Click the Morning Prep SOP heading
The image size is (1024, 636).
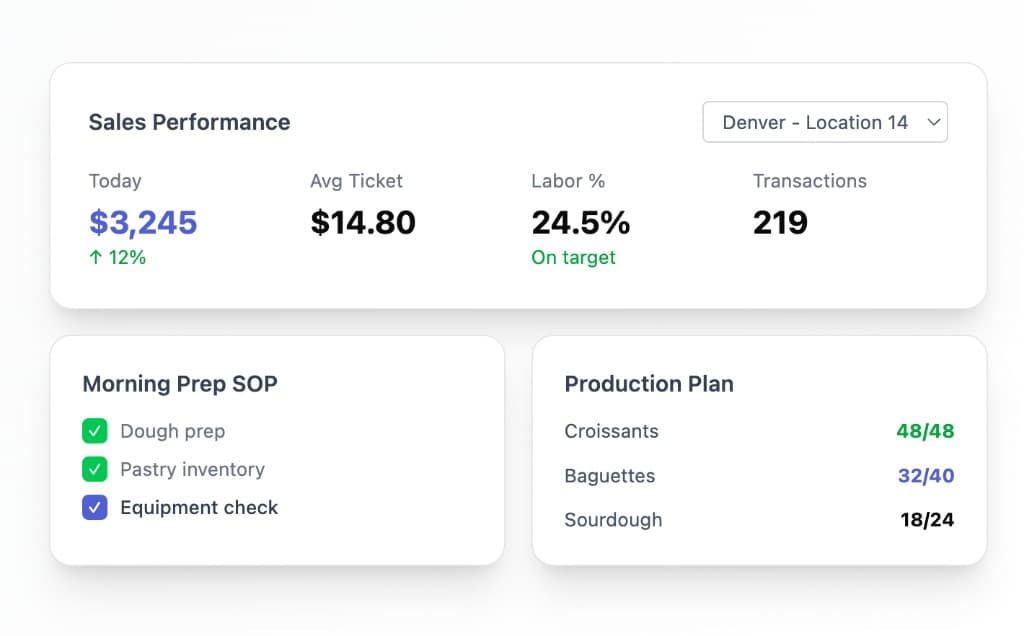click(180, 383)
